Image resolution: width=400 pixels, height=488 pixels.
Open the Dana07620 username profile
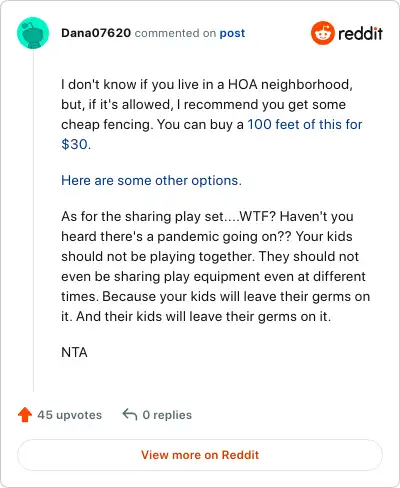pos(96,33)
